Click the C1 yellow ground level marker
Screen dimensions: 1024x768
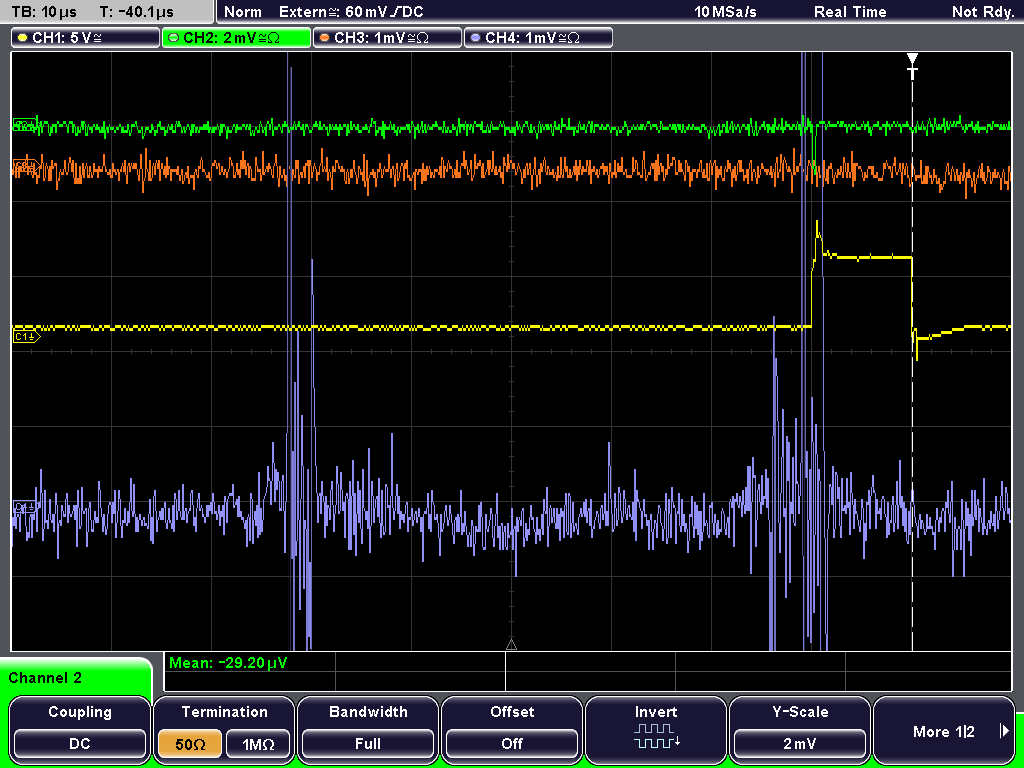coord(27,336)
